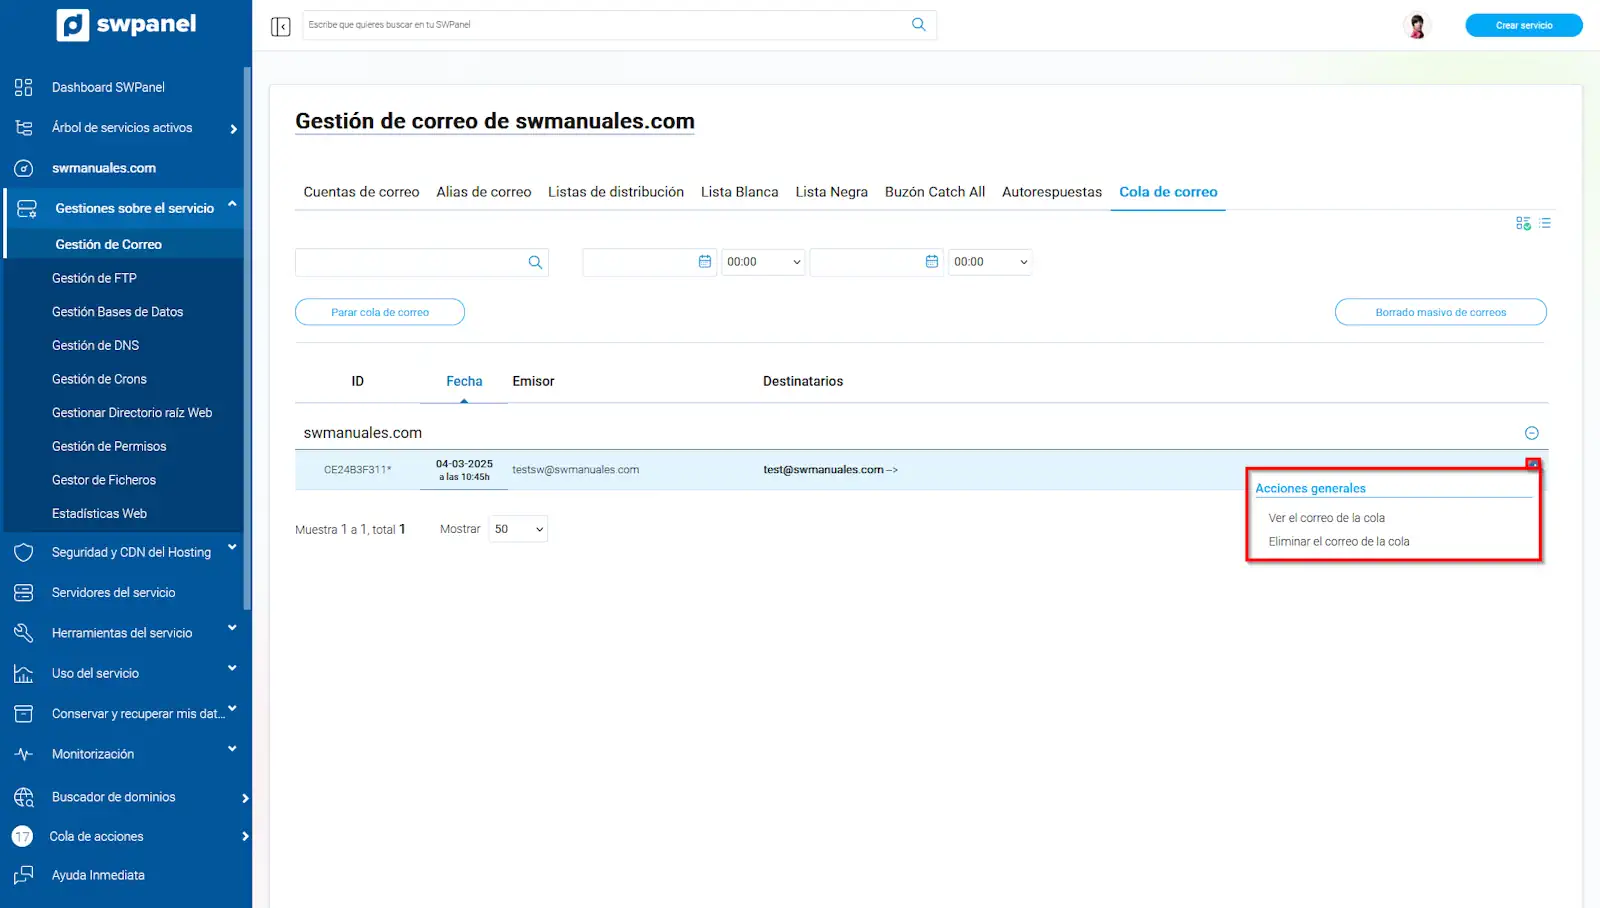Viewport: 1600px width, 908px height.
Task: Open the start time 00:00 dropdown
Action: pos(763,262)
